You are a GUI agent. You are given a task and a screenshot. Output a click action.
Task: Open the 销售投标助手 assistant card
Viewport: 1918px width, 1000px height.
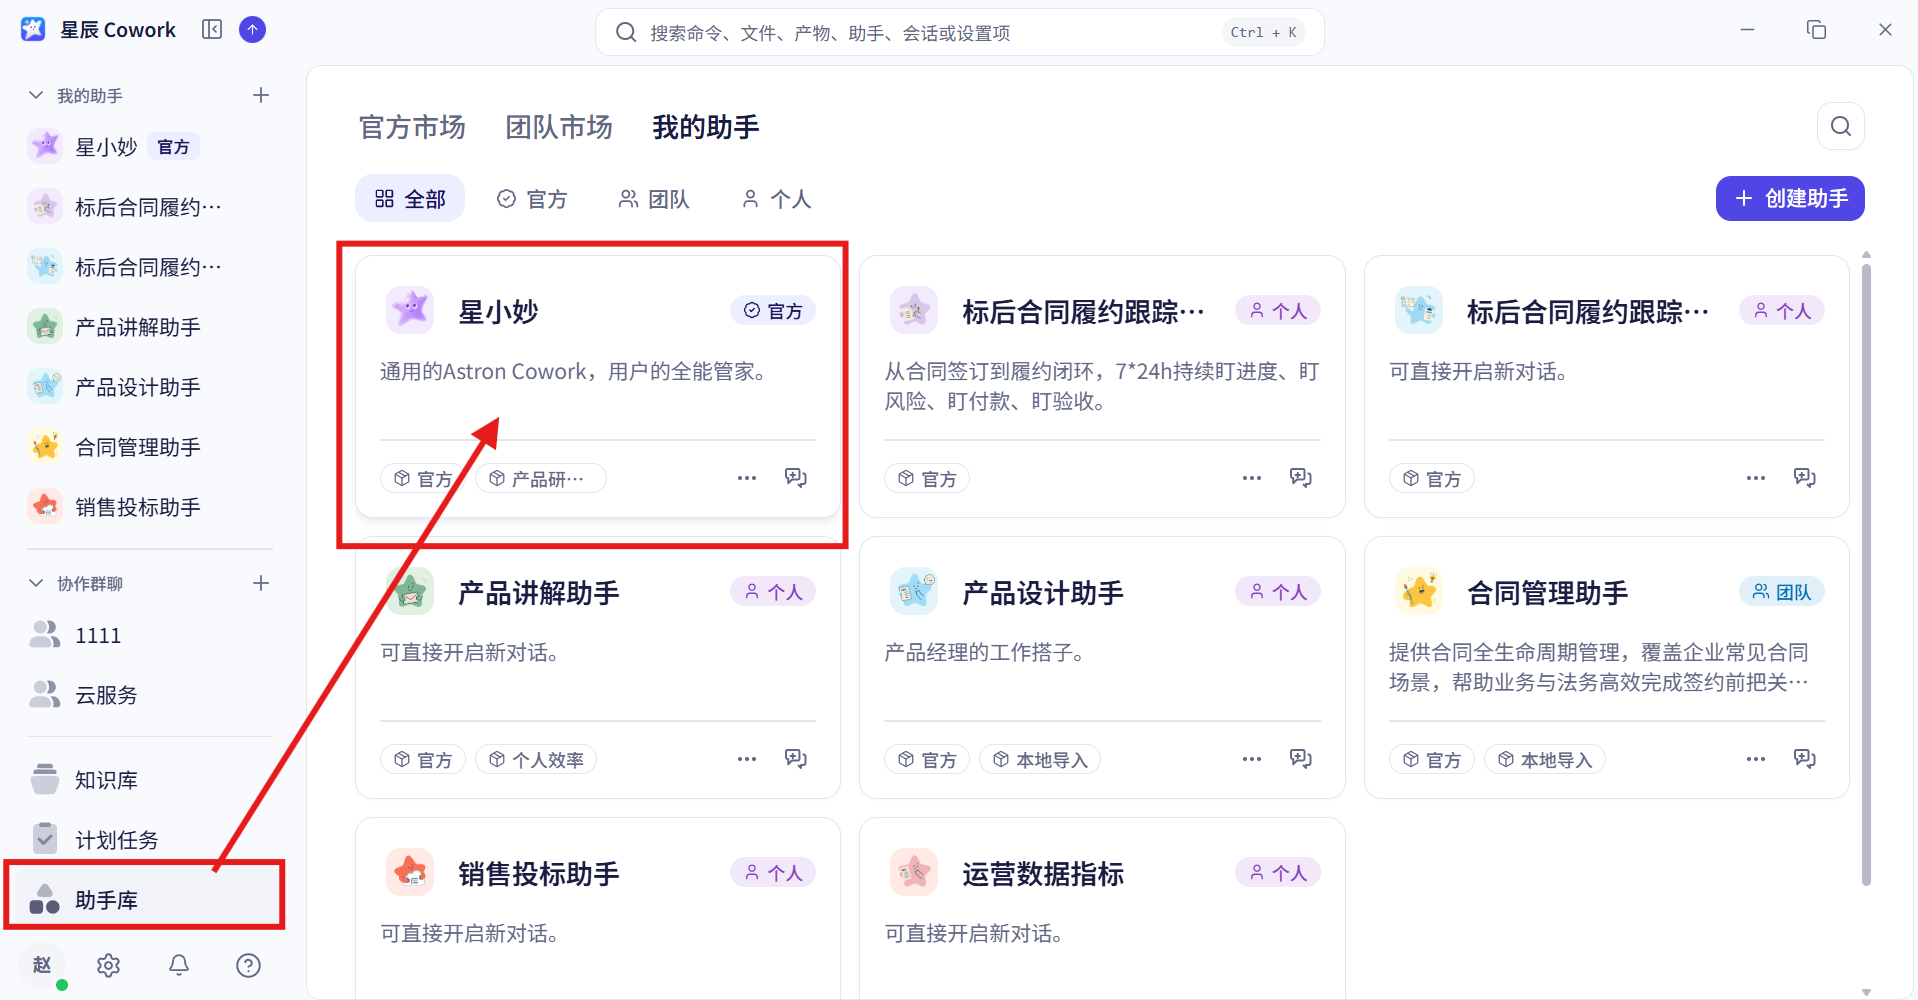click(x=598, y=908)
